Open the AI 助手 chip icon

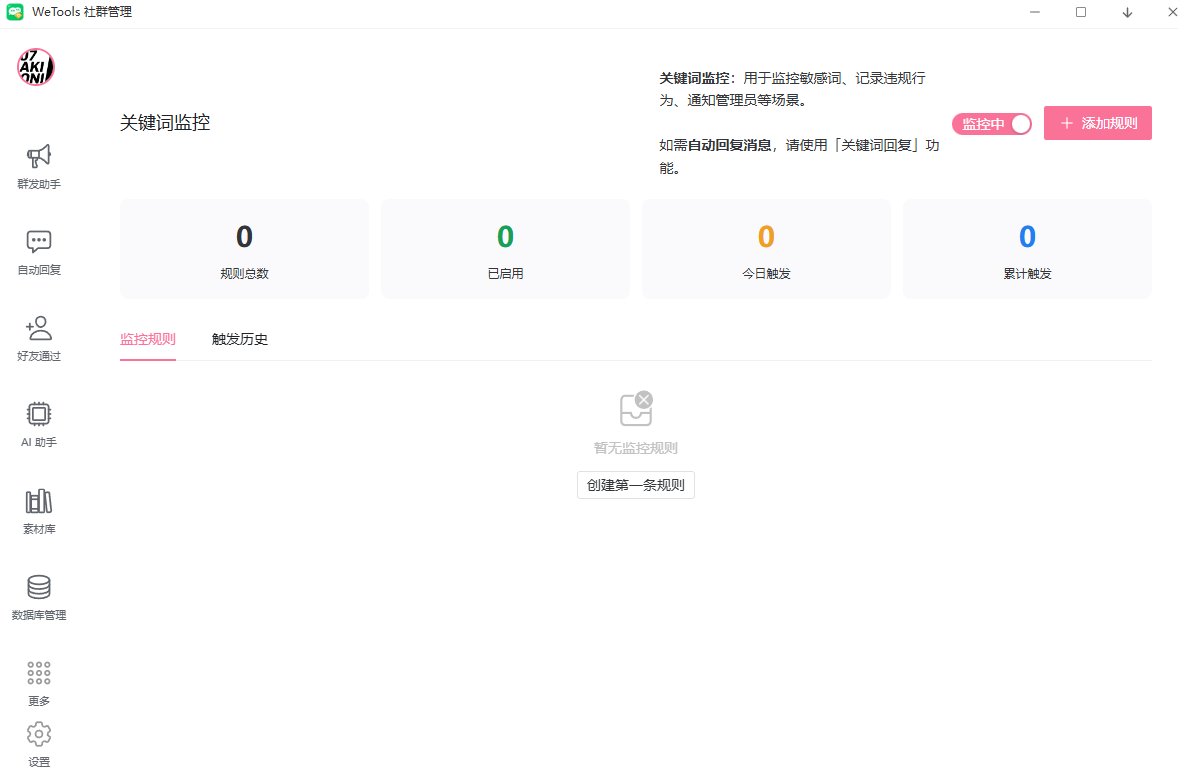pyautogui.click(x=39, y=414)
